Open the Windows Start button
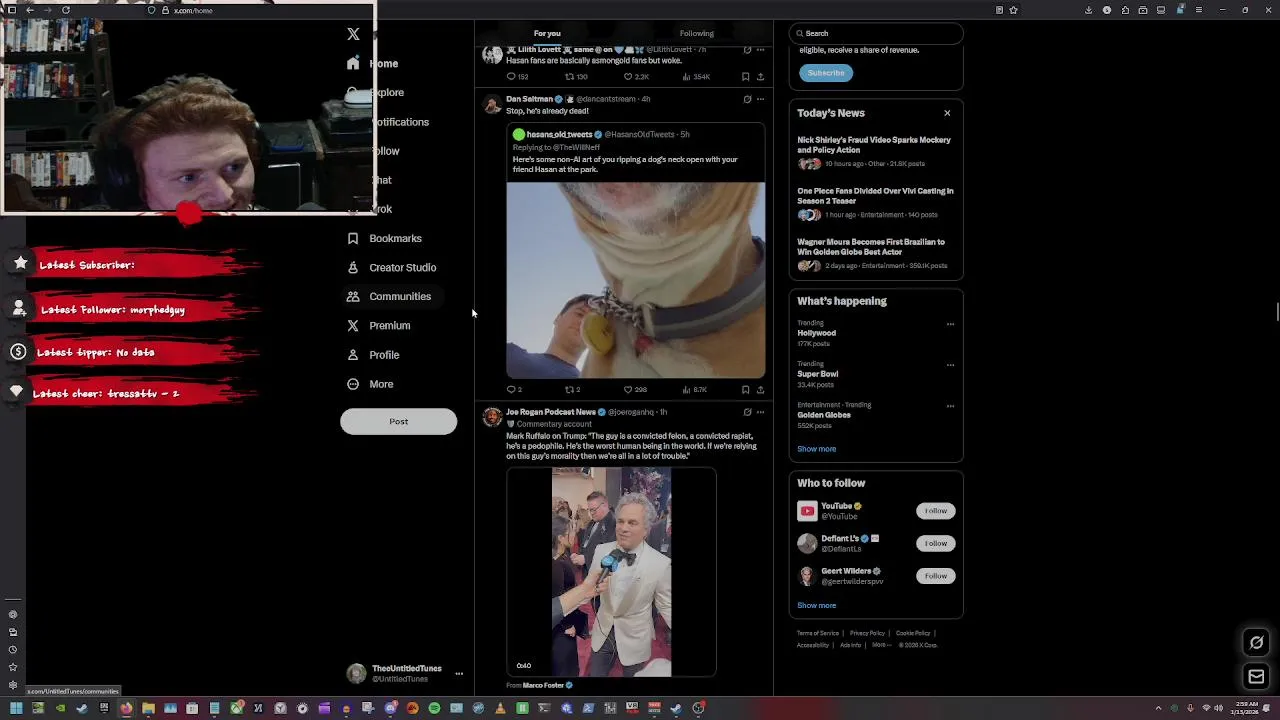This screenshot has height=720, width=1280. (x=16, y=708)
